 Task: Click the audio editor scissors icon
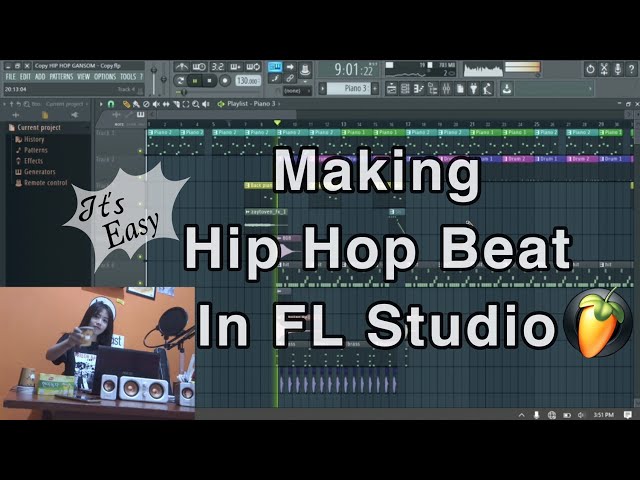[x=604, y=69]
